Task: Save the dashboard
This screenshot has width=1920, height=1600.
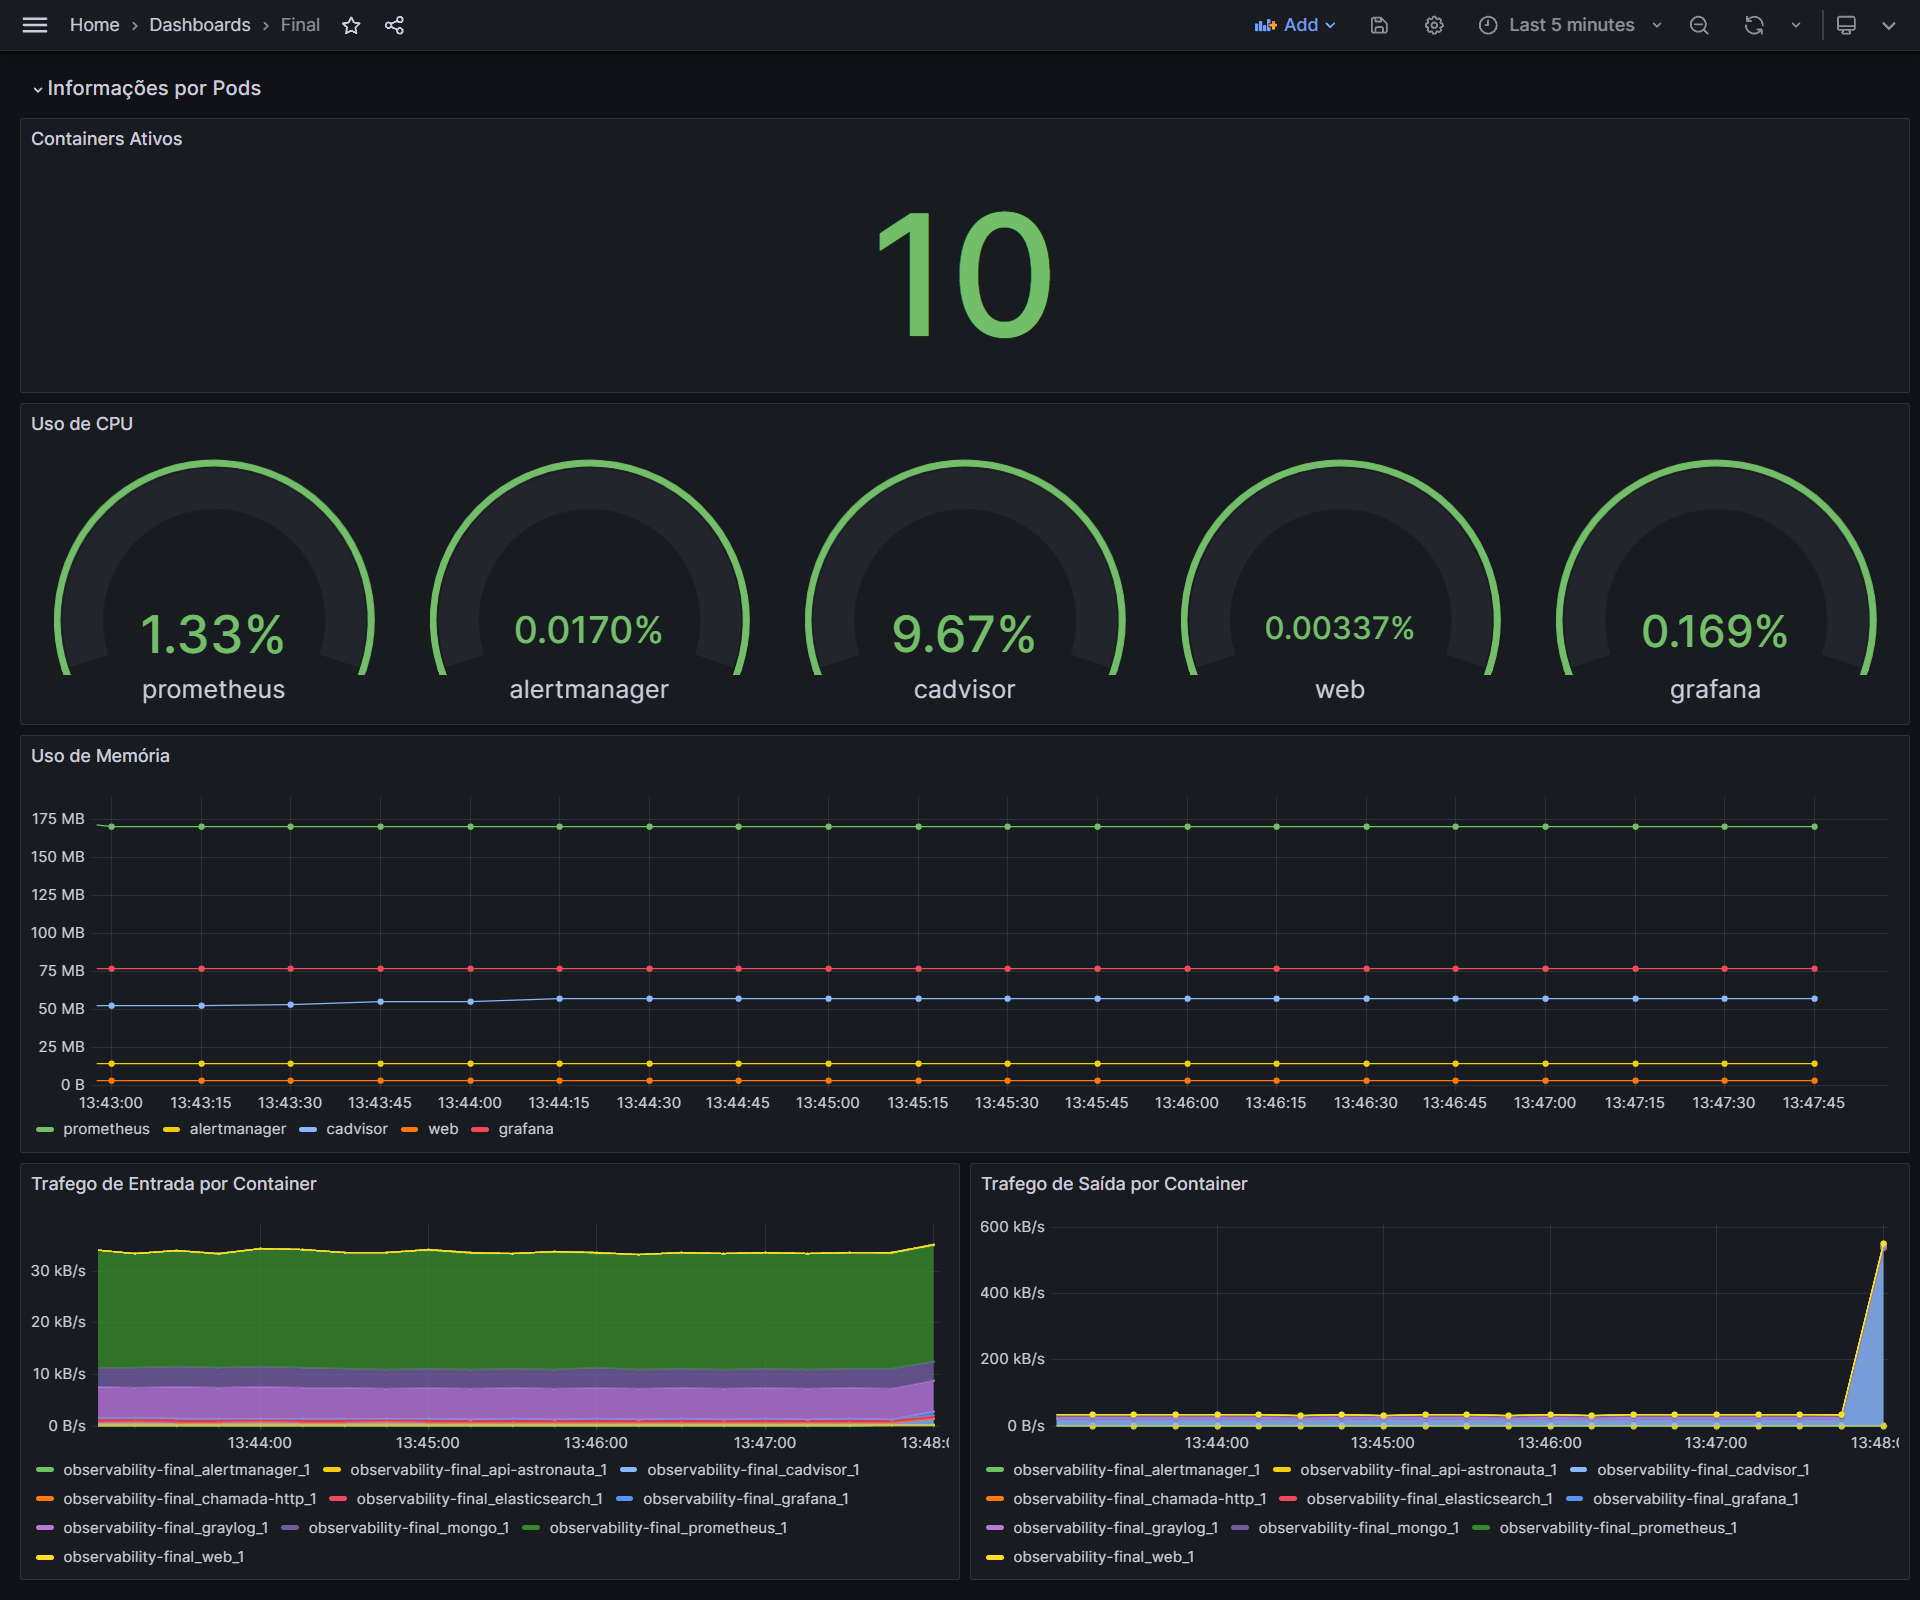Action: click(1379, 25)
